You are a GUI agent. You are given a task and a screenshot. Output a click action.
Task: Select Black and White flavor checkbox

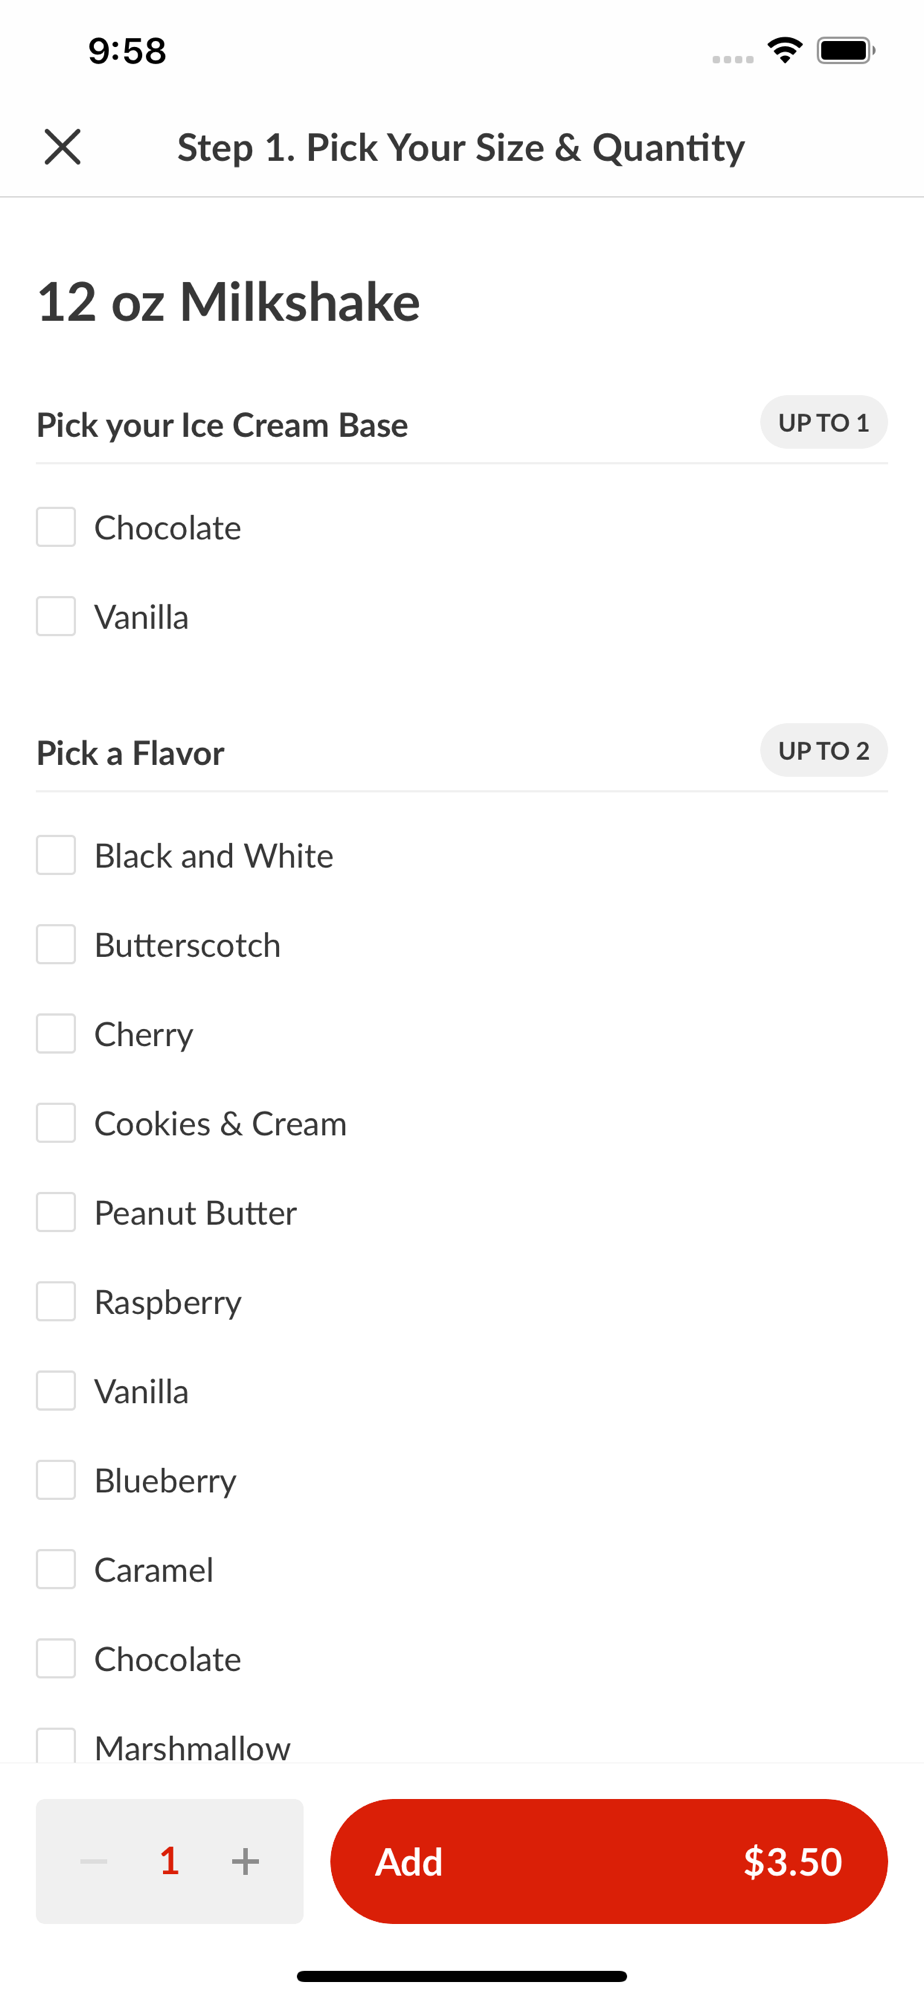[x=56, y=855]
